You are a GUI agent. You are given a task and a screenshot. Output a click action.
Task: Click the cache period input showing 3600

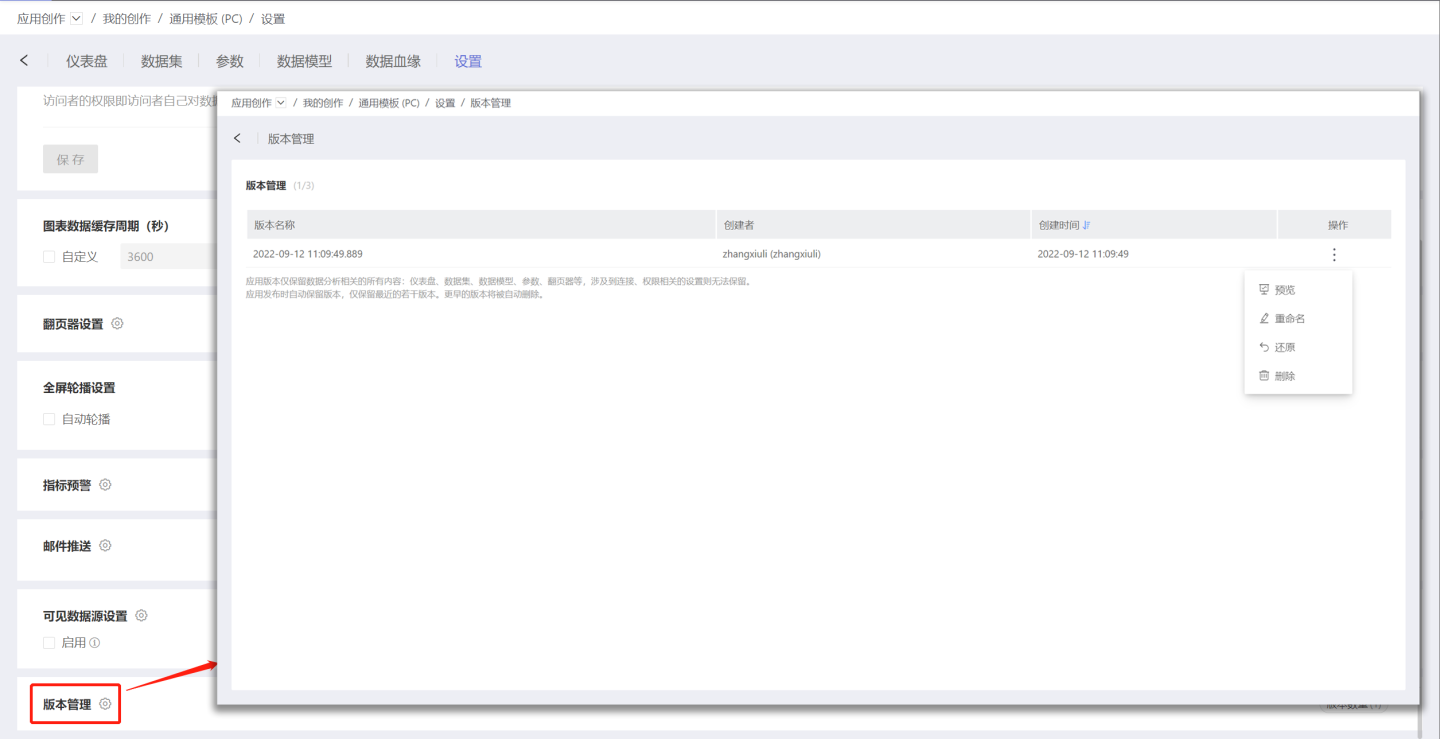click(166, 257)
